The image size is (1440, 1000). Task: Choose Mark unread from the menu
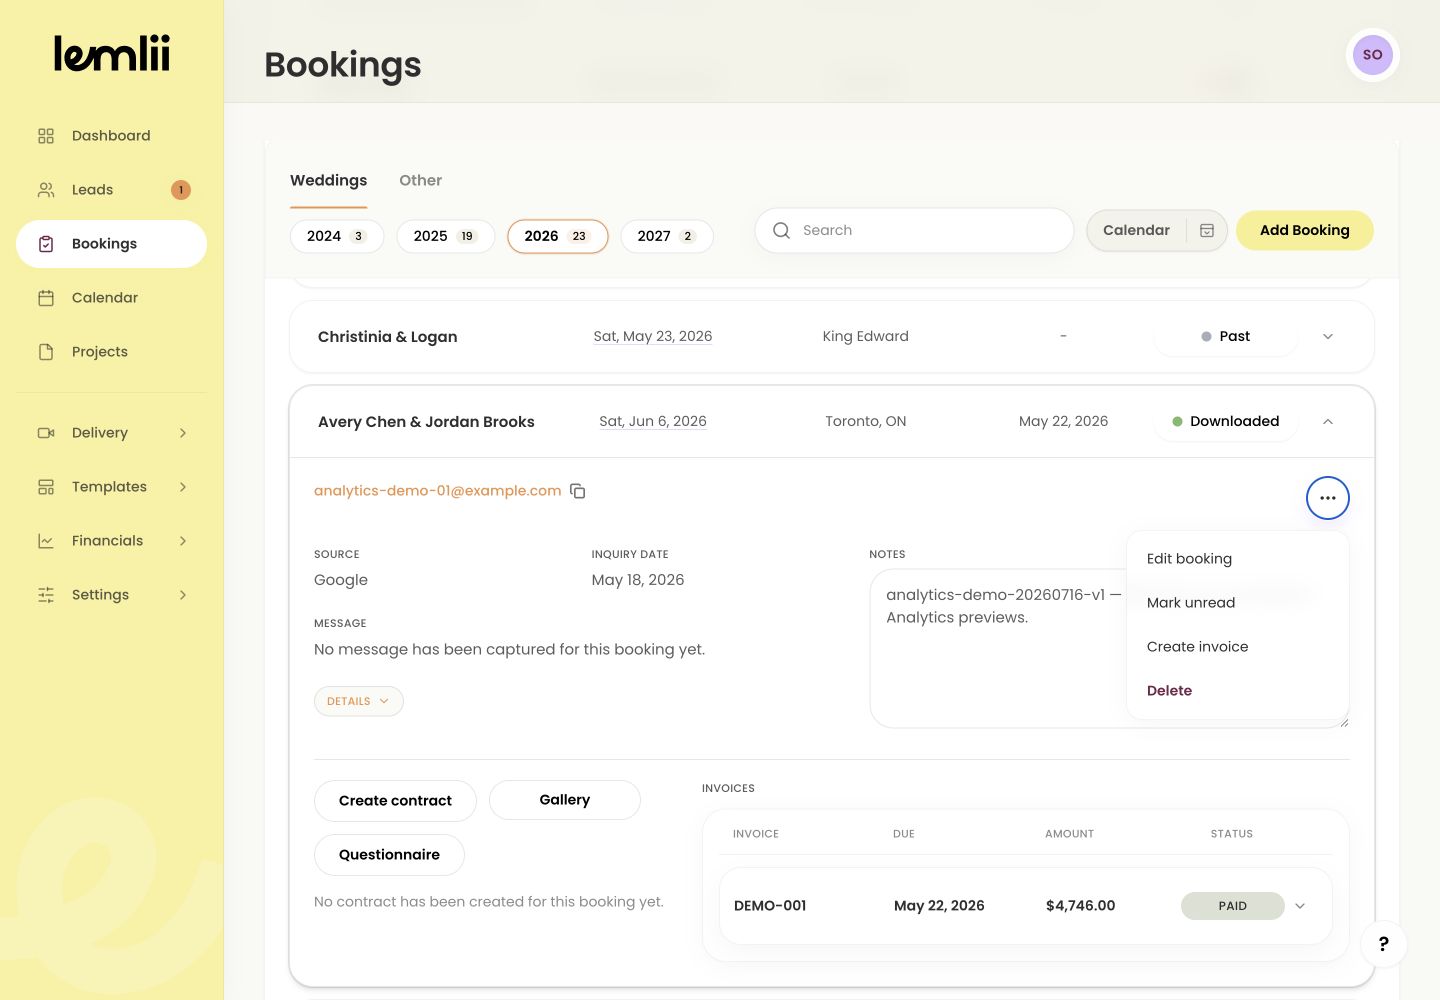pyautogui.click(x=1238, y=603)
